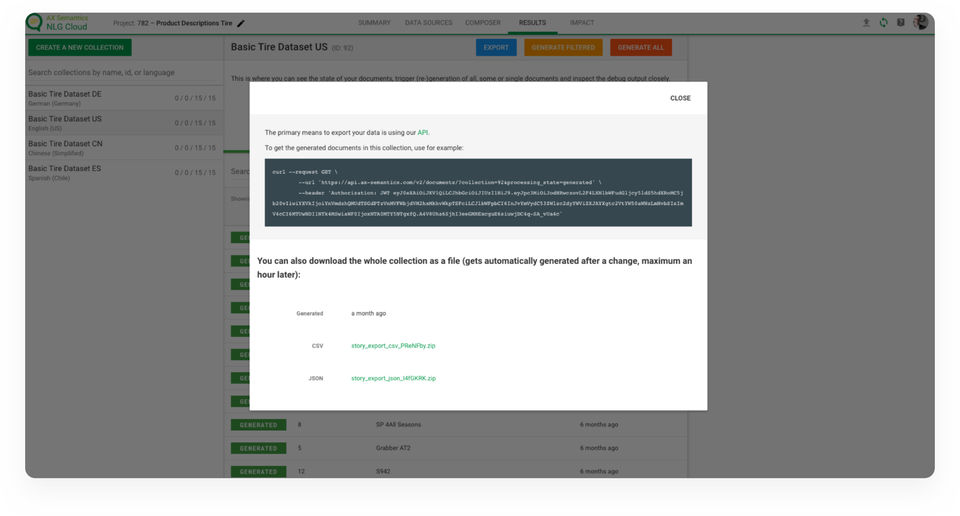The image size is (960, 516).
Task: Click Create a New Collection button
Action: pos(80,47)
